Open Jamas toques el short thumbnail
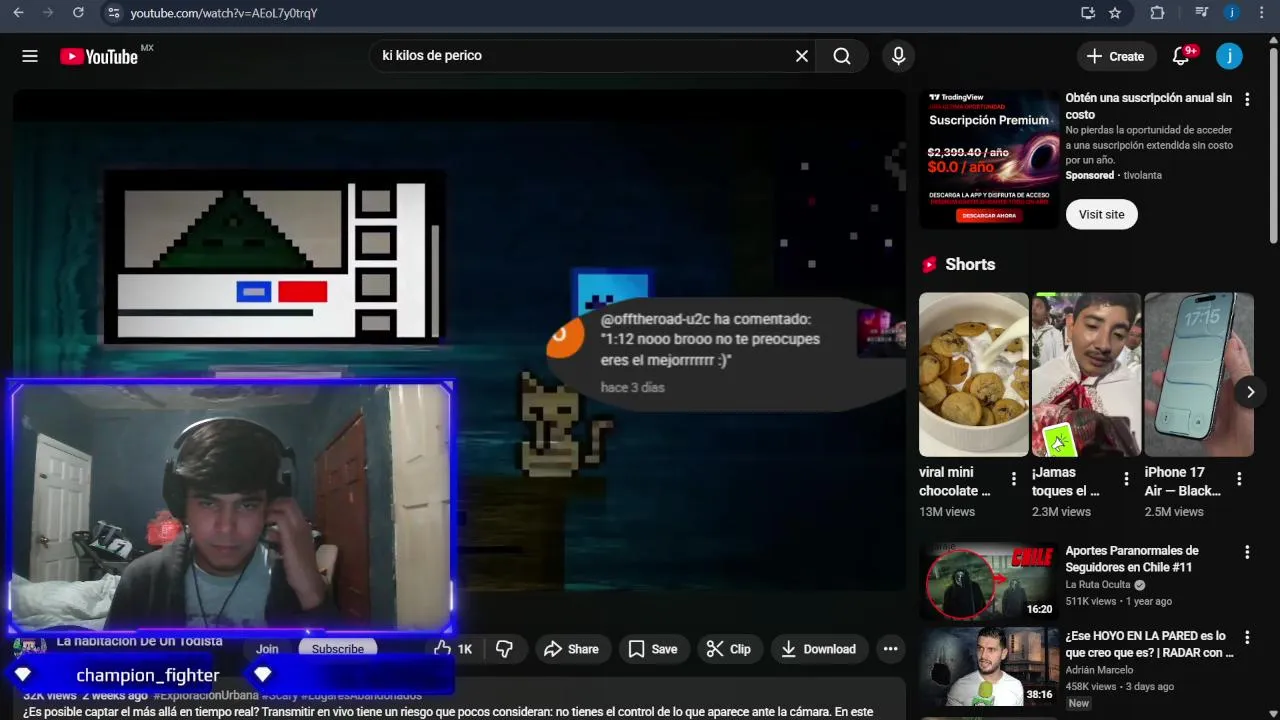Viewport: 1280px width, 720px height. pyautogui.click(x=1086, y=374)
